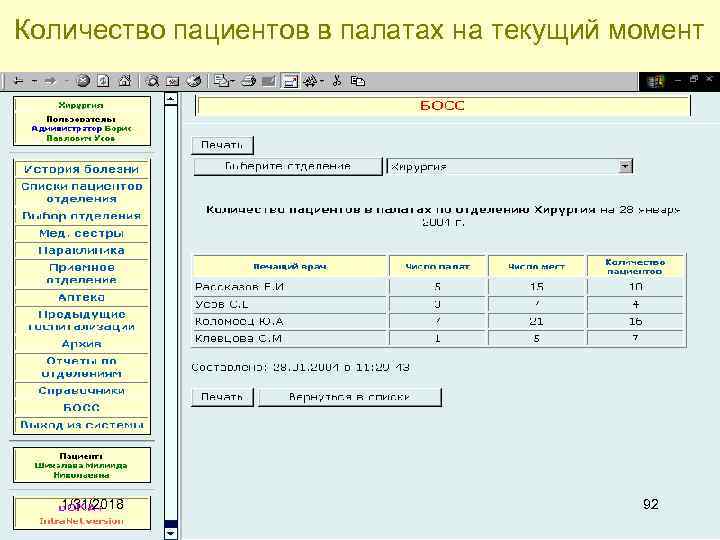Viewport: 720px width, 540px height.
Task: Click the highlighted toolbar icon before the Cut scissors
Action: pyautogui.click(x=290, y=81)
